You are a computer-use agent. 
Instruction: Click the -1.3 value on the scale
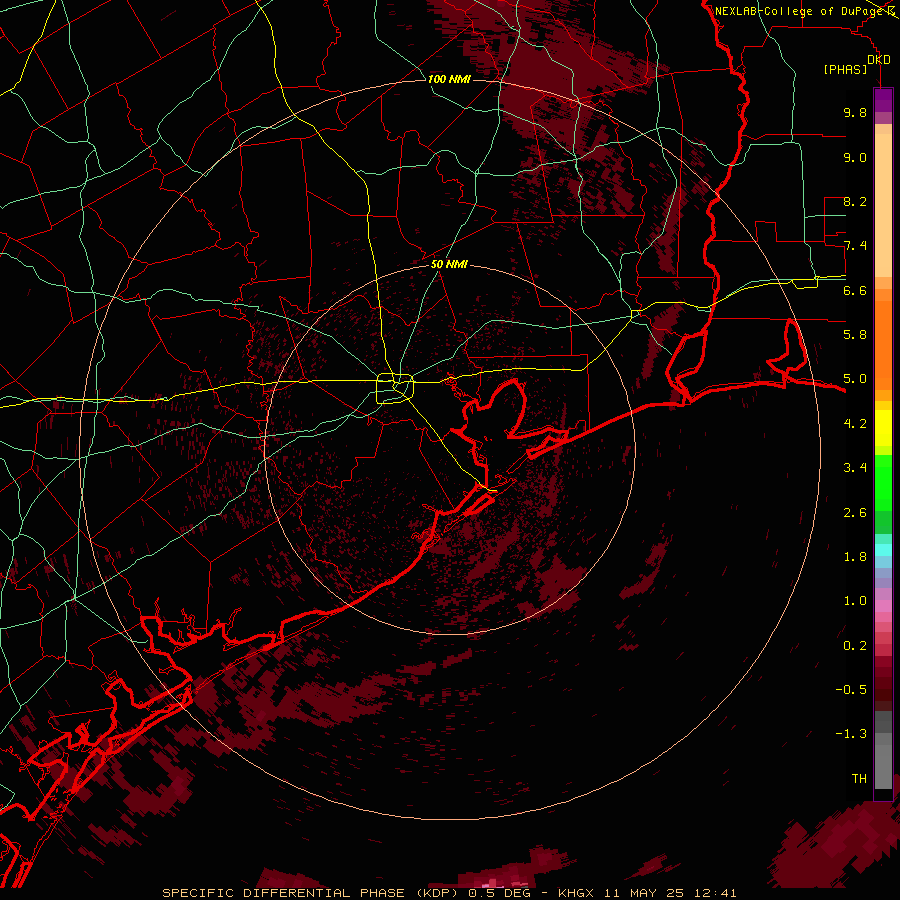tap(851, 734)
